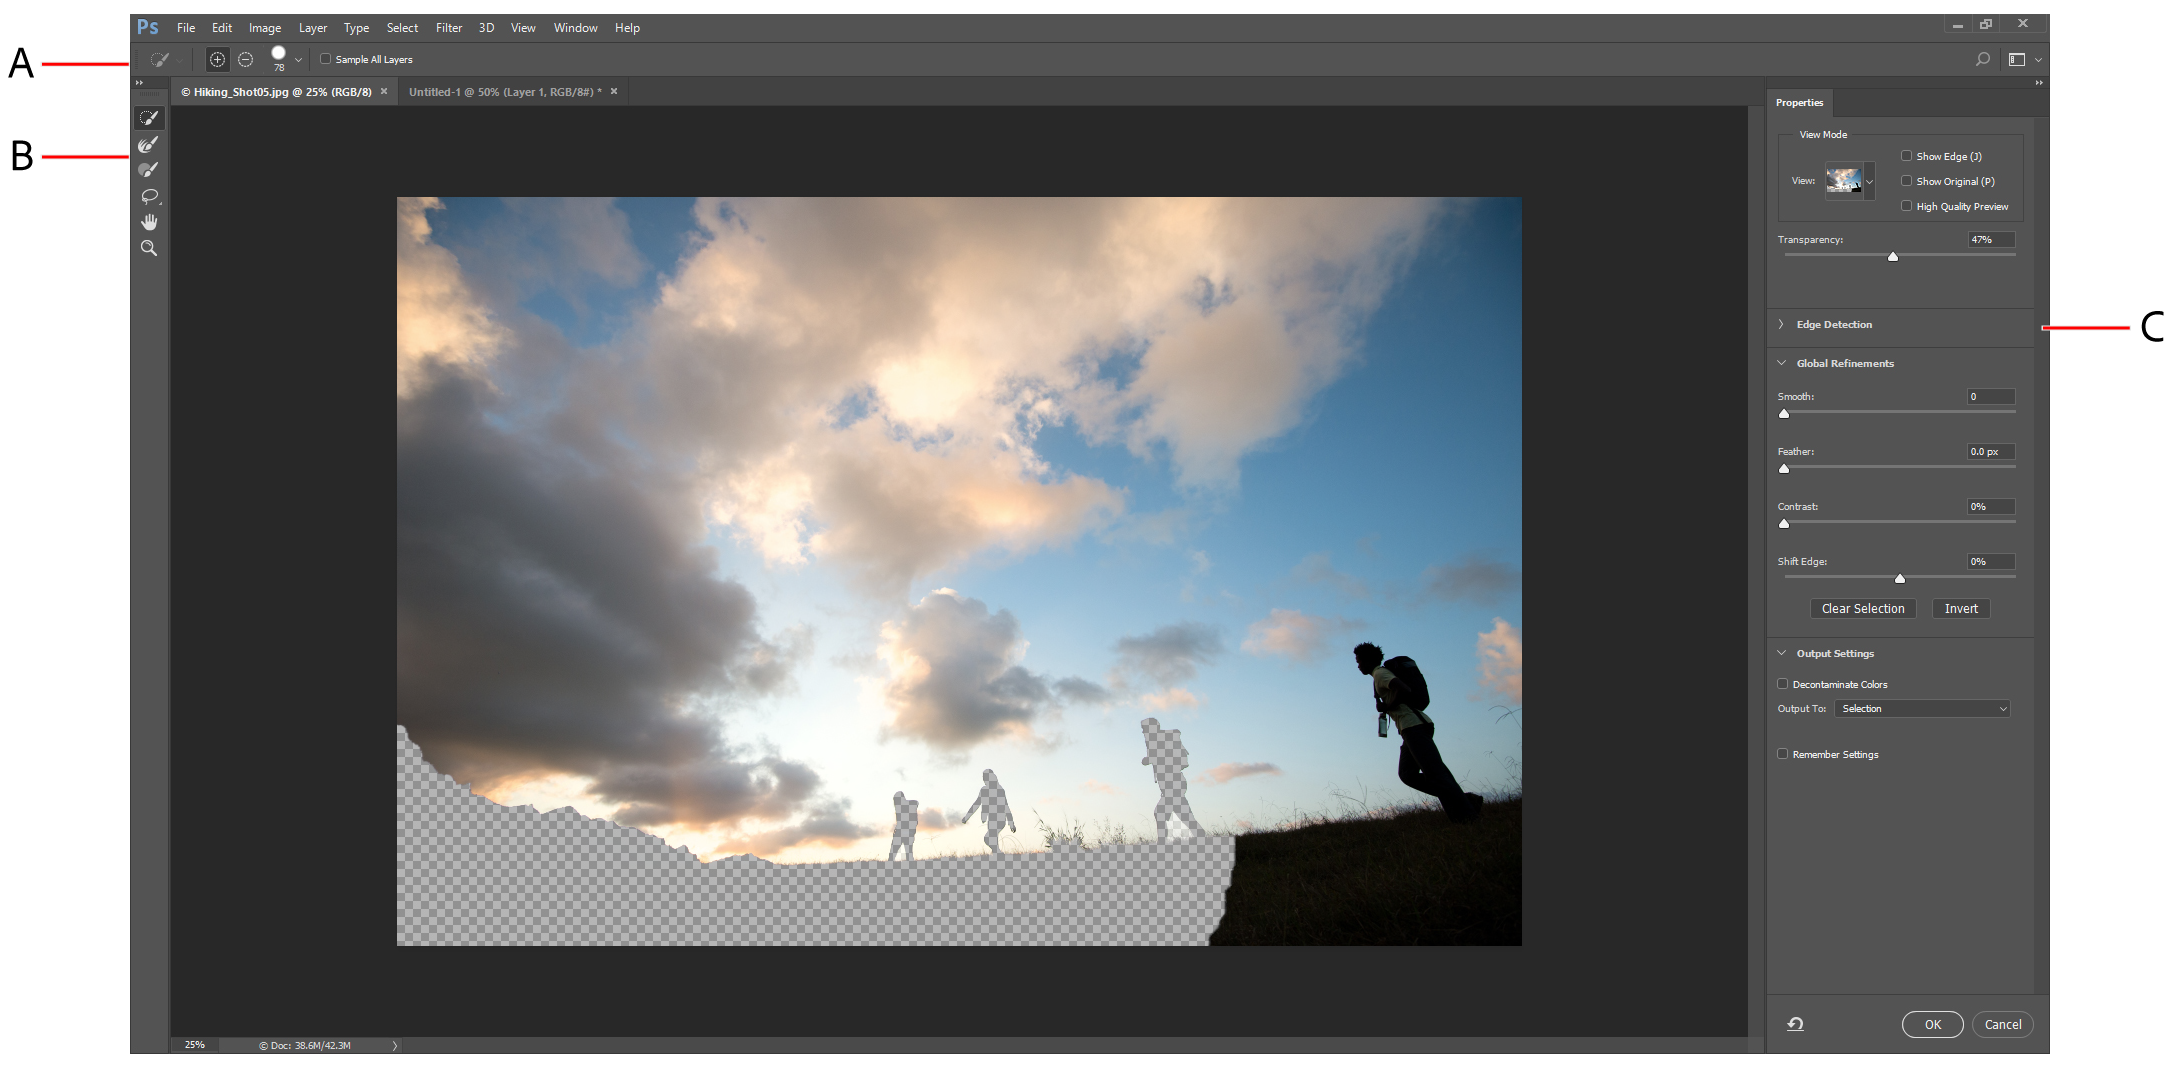Click the Invert button
The image size is (2169, 1074).
click(1961, 609)
